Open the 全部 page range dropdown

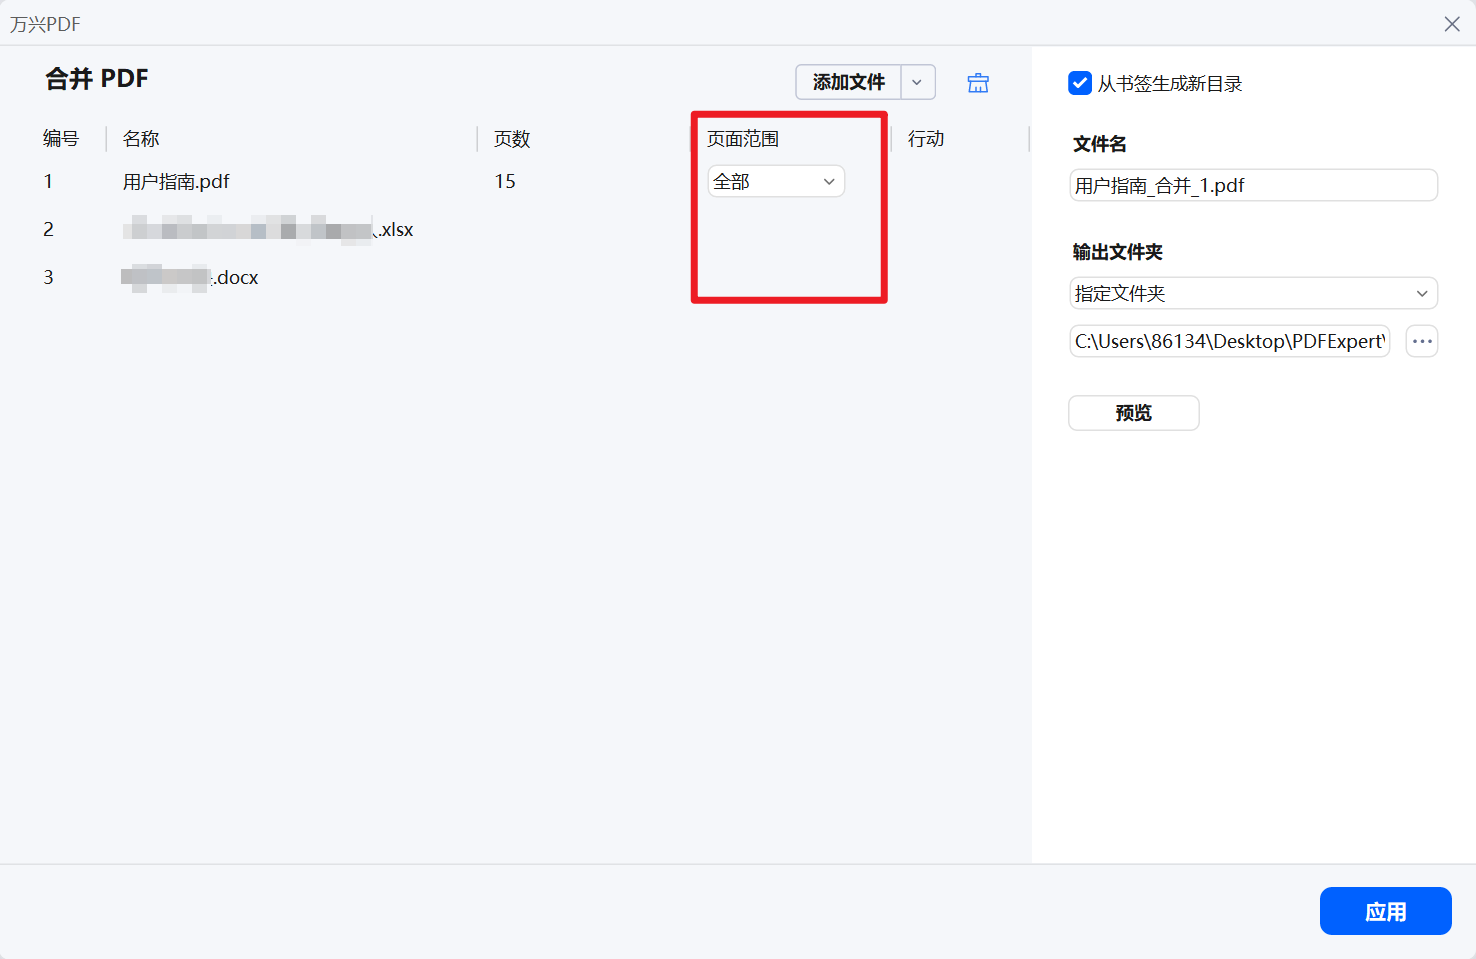coord(775,181)
